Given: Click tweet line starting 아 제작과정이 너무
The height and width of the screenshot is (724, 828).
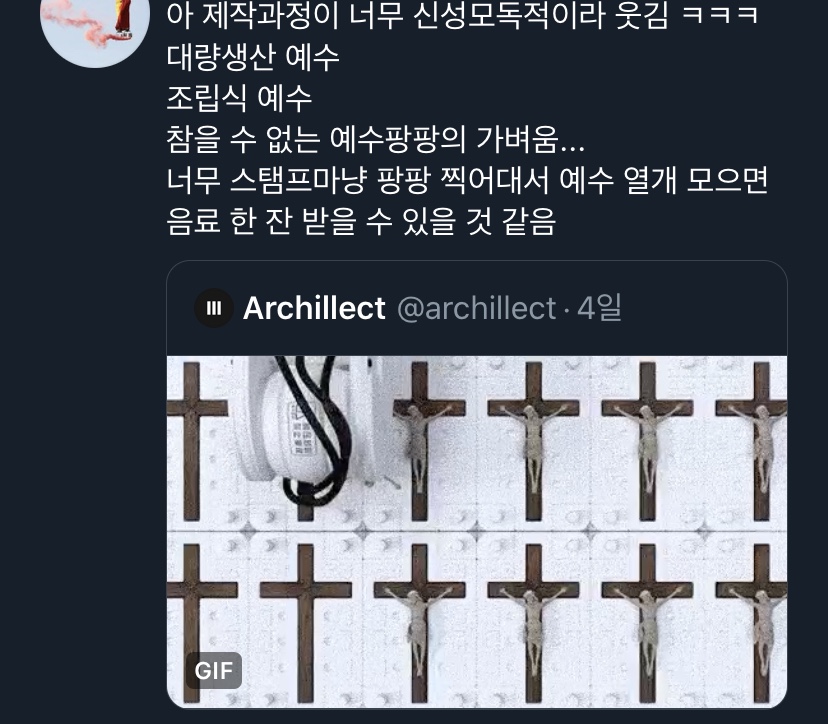Looking at the screenshot, I should (x=462, y=15).
